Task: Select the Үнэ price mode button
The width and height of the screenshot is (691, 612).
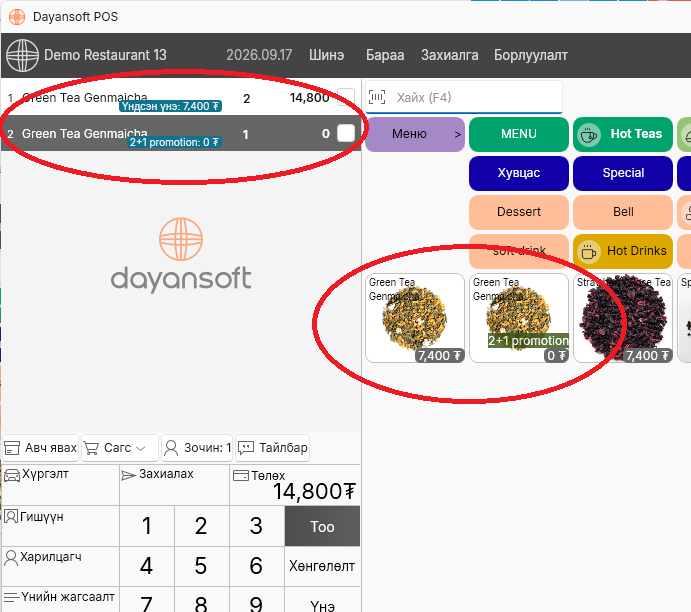Action: [x=322, y=600]
